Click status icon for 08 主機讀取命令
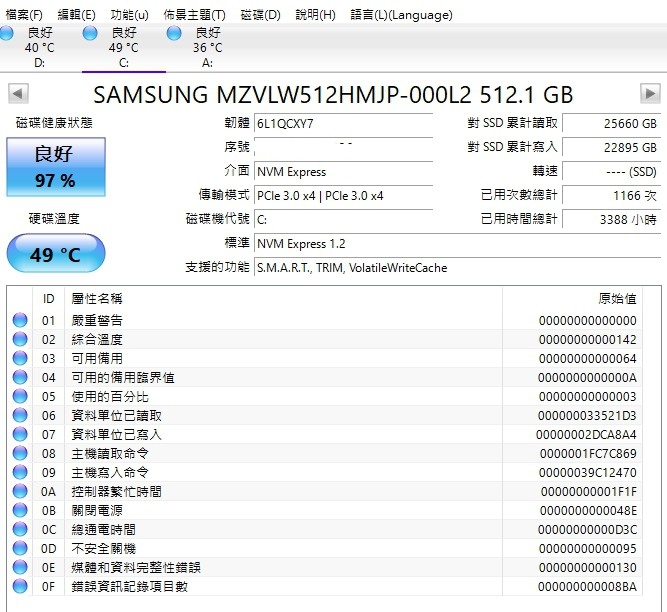The height and width of the screenshot is (612, 667). click(20, 453)
